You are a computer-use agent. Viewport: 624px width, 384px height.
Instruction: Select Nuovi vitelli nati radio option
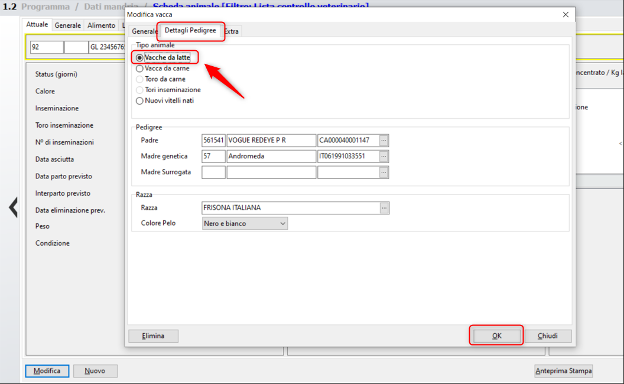[139, 101]
